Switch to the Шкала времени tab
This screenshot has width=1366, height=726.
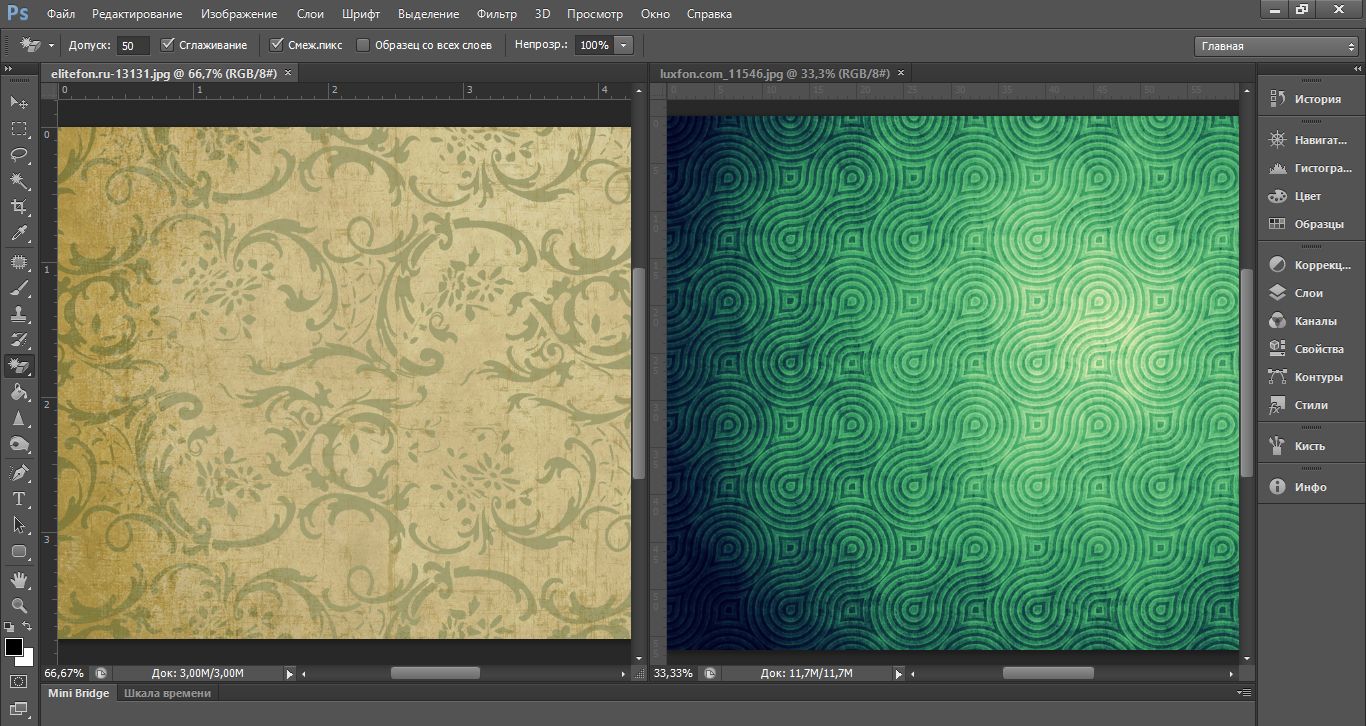coord(166,693)
